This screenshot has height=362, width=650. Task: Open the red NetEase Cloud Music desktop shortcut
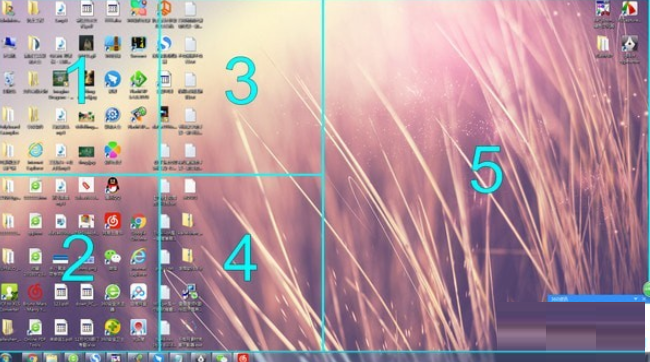(112, 221)
